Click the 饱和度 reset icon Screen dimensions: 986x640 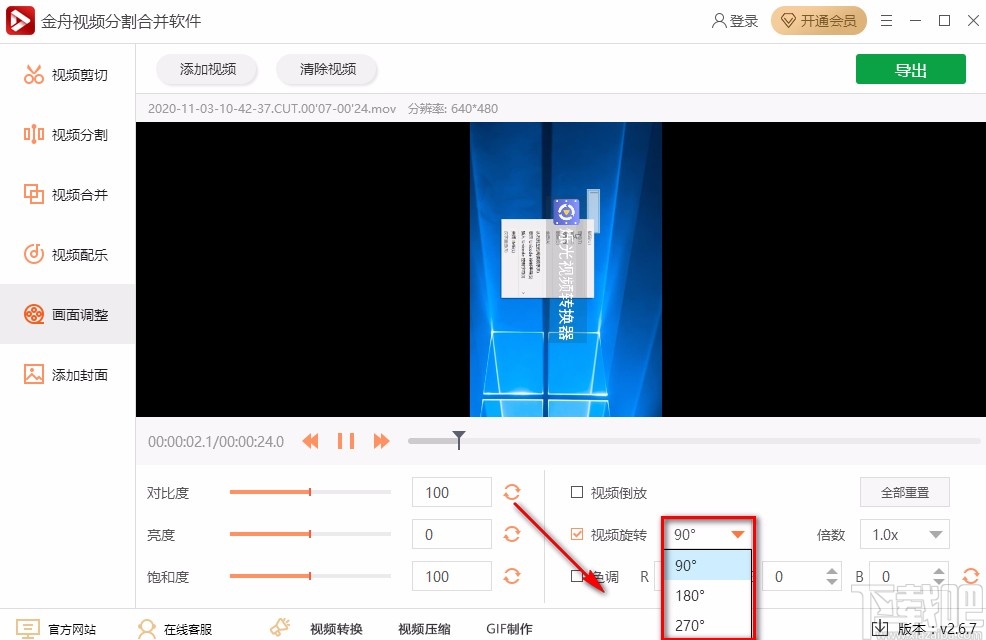512,576
